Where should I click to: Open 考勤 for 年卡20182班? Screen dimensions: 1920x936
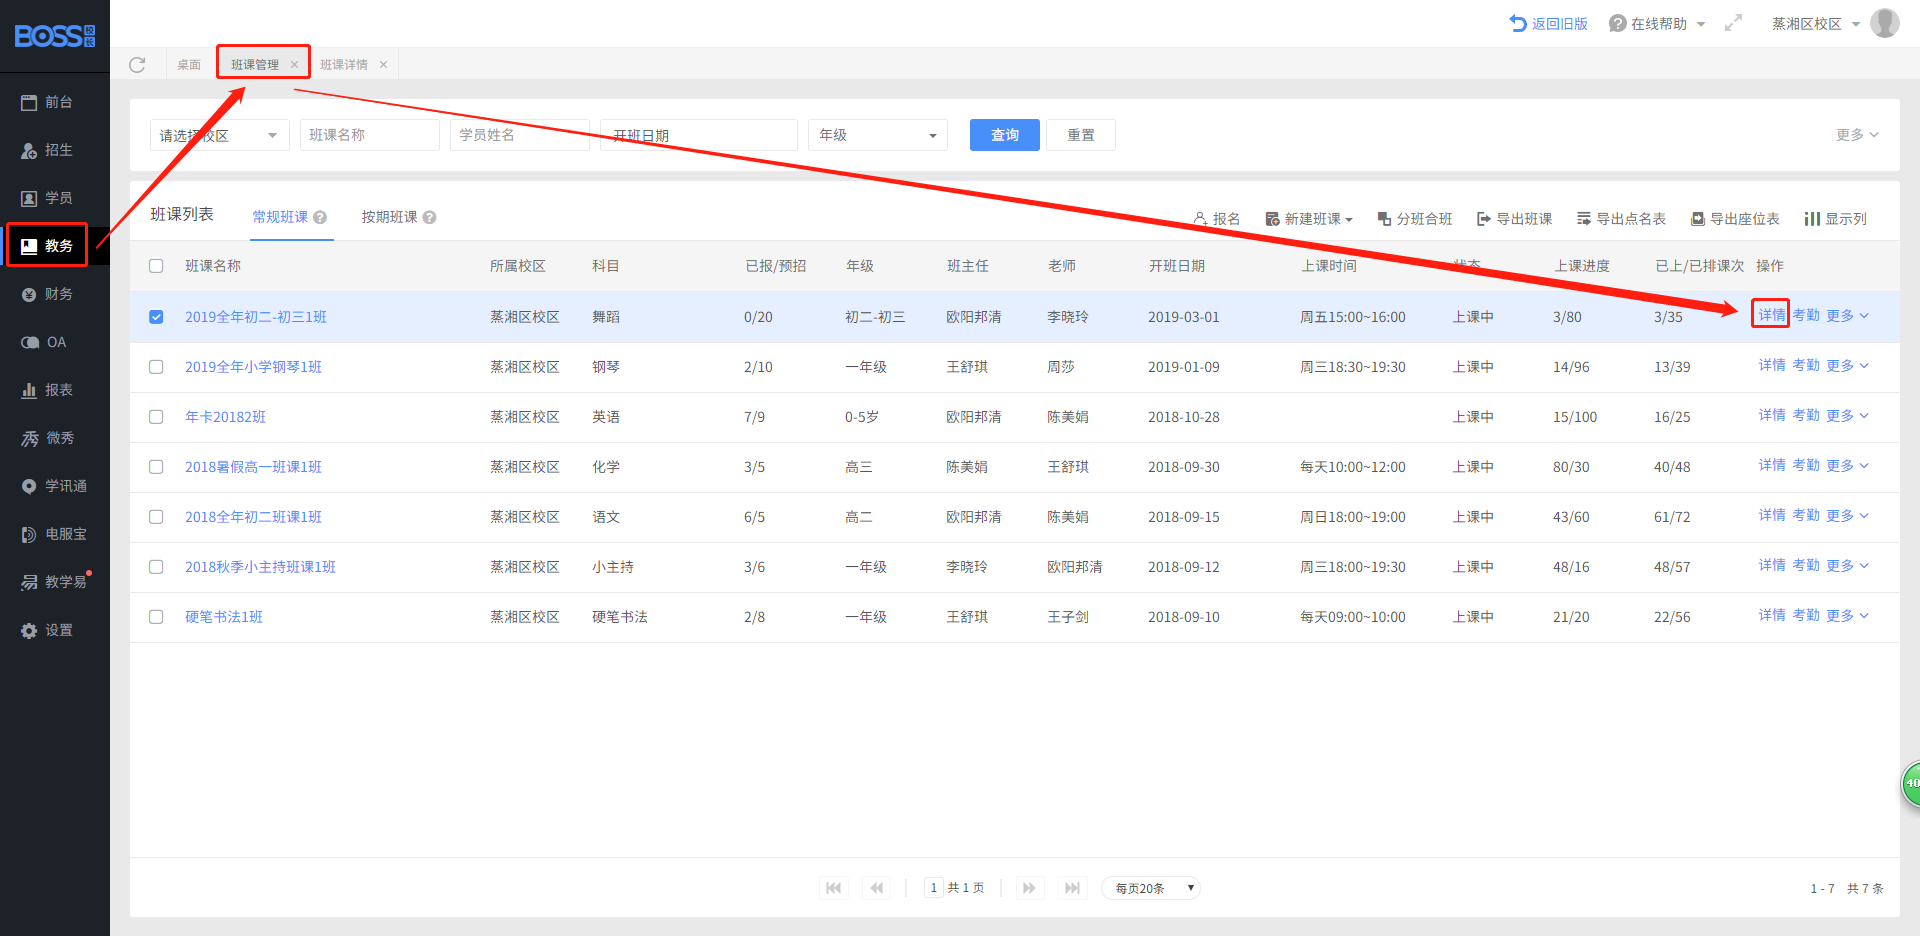(1806, 415)
